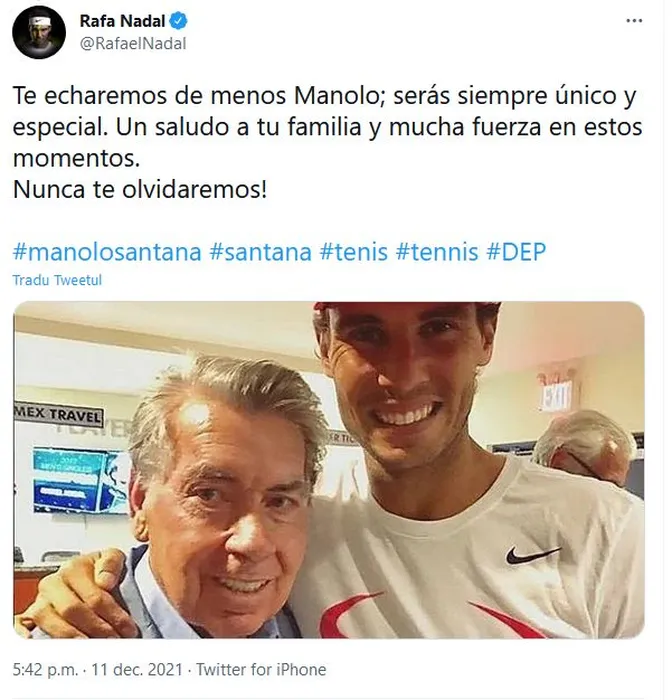The height and width of the screenshot is (700, 672).
Task: Open the #manolosantana hashtag
Action: (107, 252)
